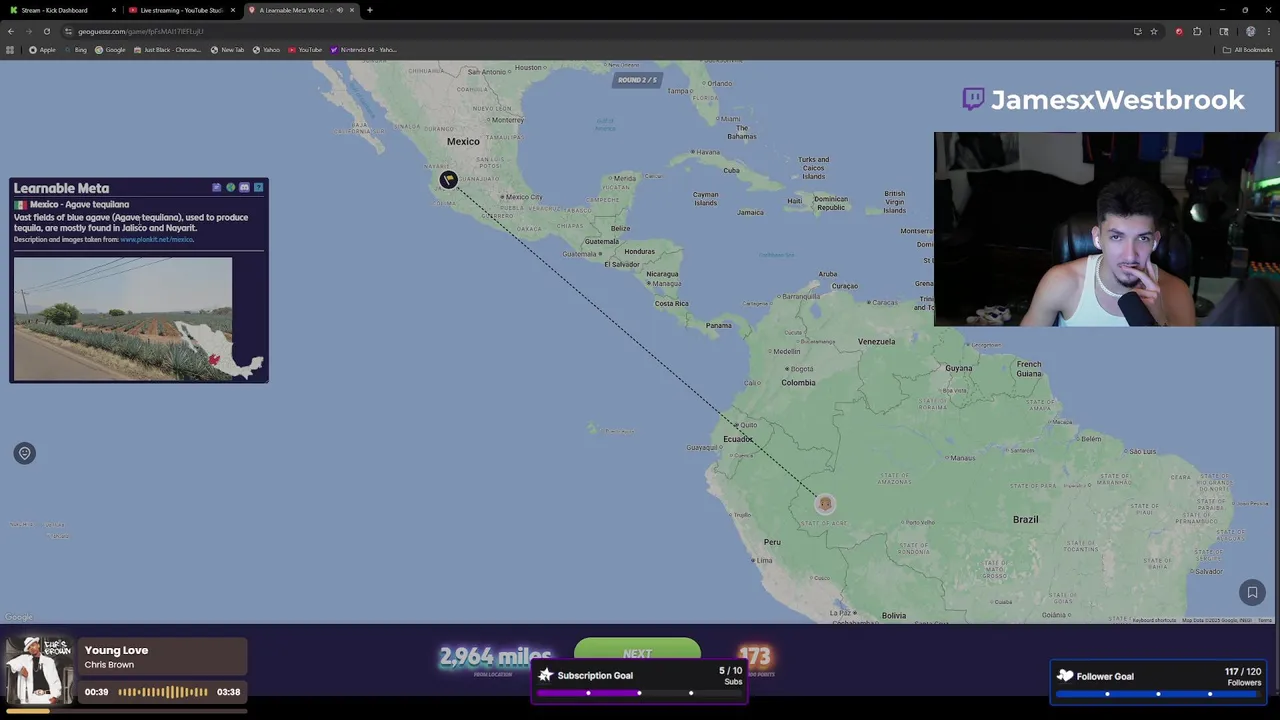The image size is (1280, 720).
Task: Click the Follower Goal progress bar
Action: pos(1158,694)
